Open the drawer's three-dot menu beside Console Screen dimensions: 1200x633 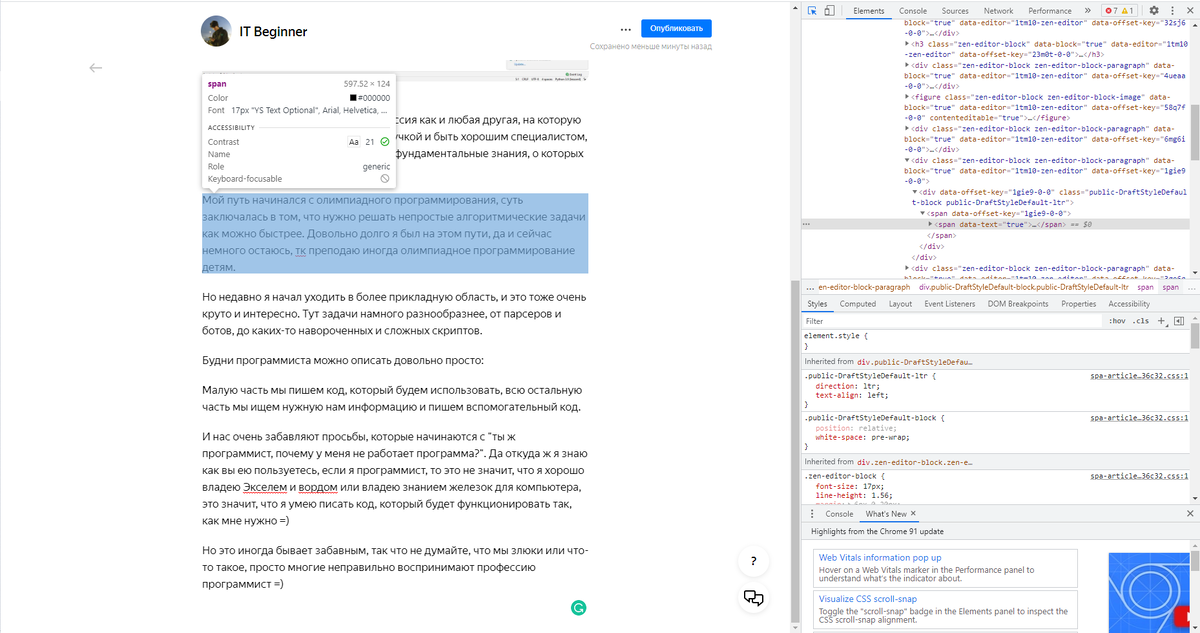point(811,514)
